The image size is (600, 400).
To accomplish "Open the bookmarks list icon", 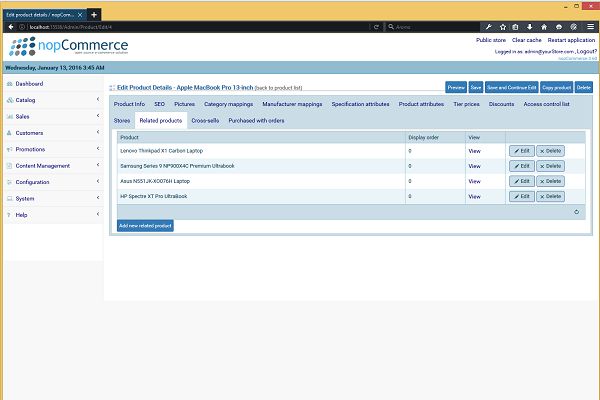I will tap(515, 27).
